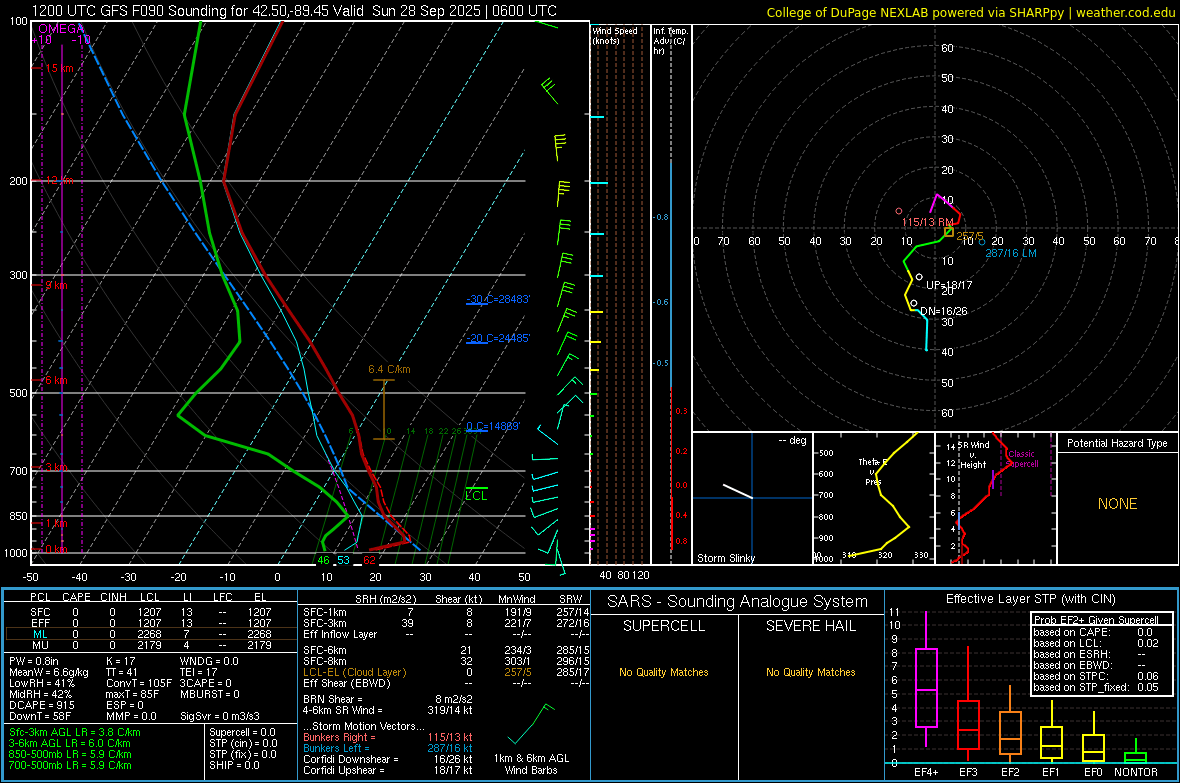Click the orange square storm-motion marker on hodograph
The width and height of the screenshot is (1180, 783).
pyautogui.click(x=949, y=232)
